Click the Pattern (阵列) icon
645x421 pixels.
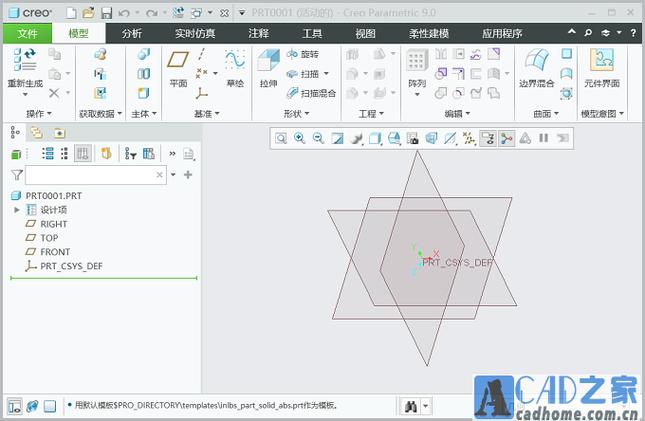coord(416,60)
